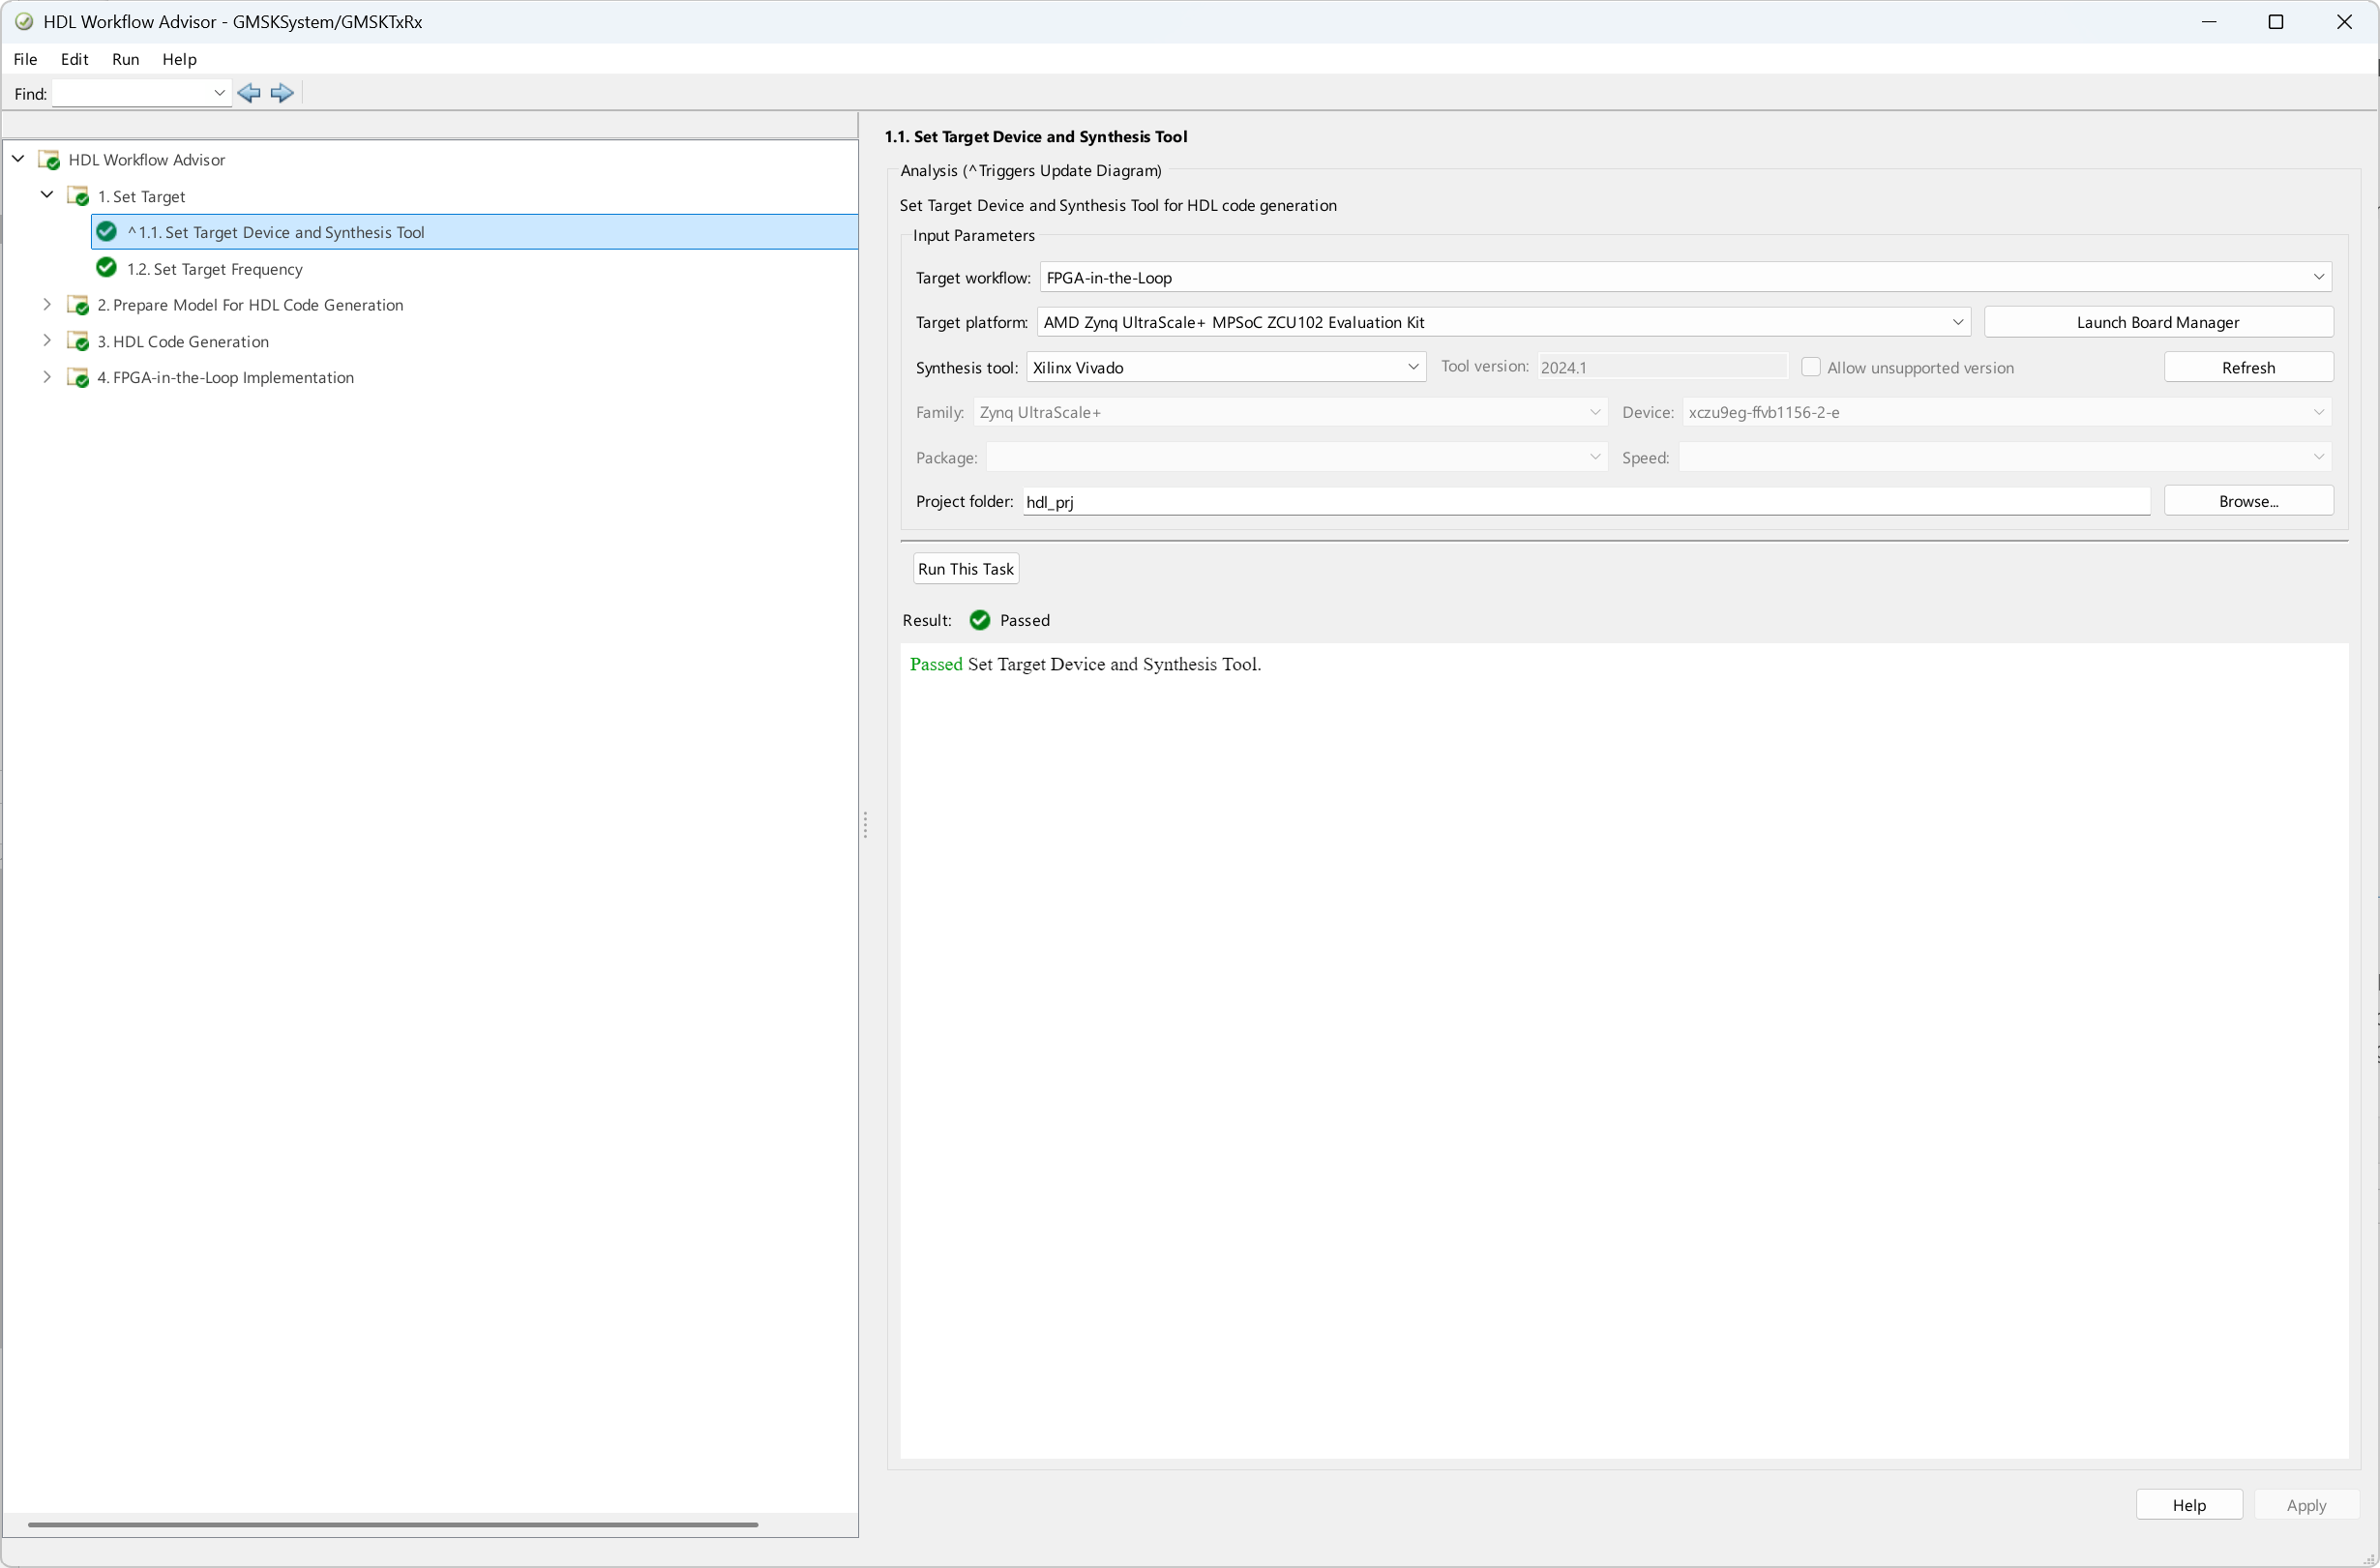Open the Run menu
Image resolution: width=2380 pixels, height=1568 pixels.
[125, 59]
